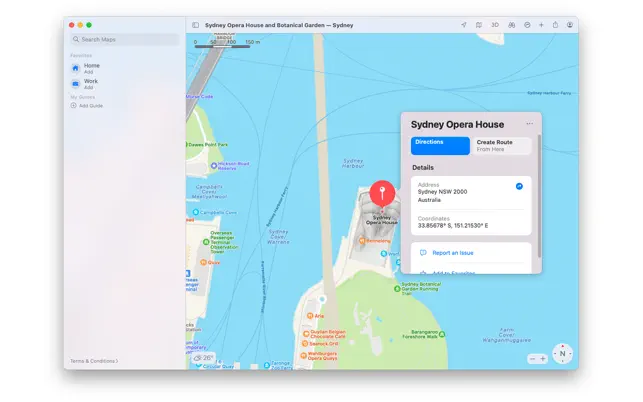Click the place card scrollbar
Viewport: 643px width, 402px height.
pyautogui.click(x=539, y=196)
